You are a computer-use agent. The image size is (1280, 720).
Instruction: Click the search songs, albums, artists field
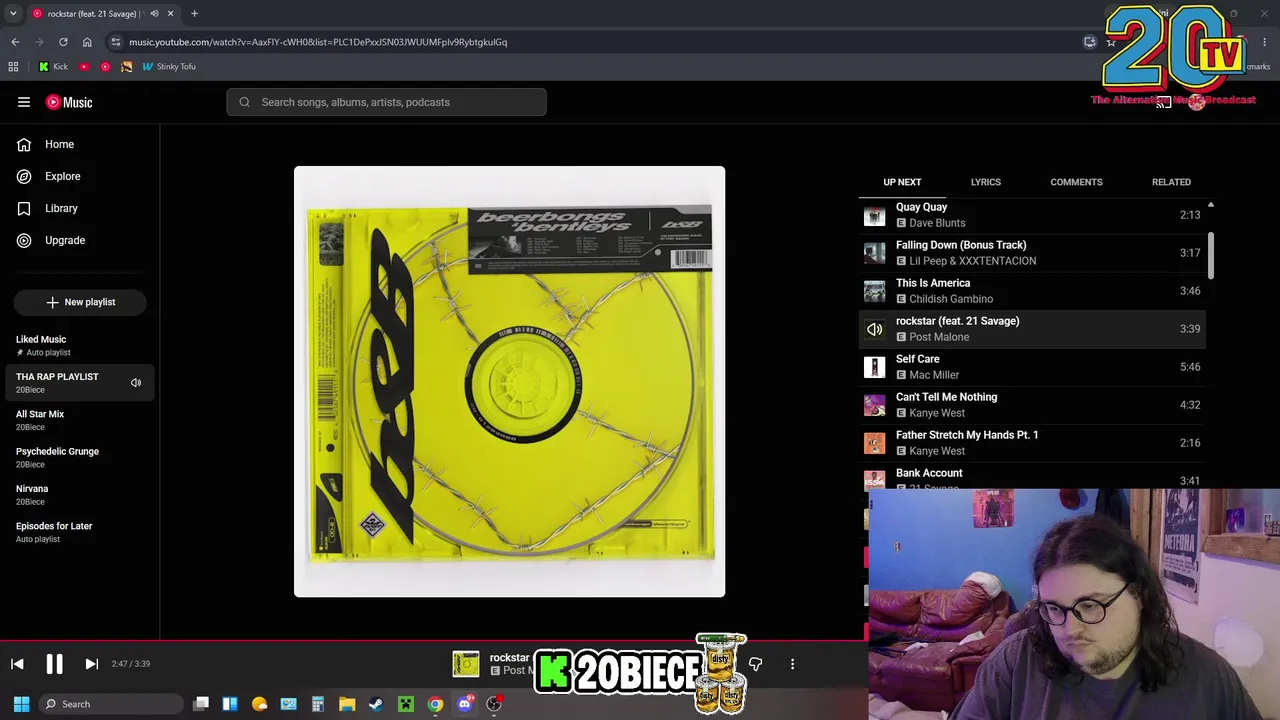point(386,102)
